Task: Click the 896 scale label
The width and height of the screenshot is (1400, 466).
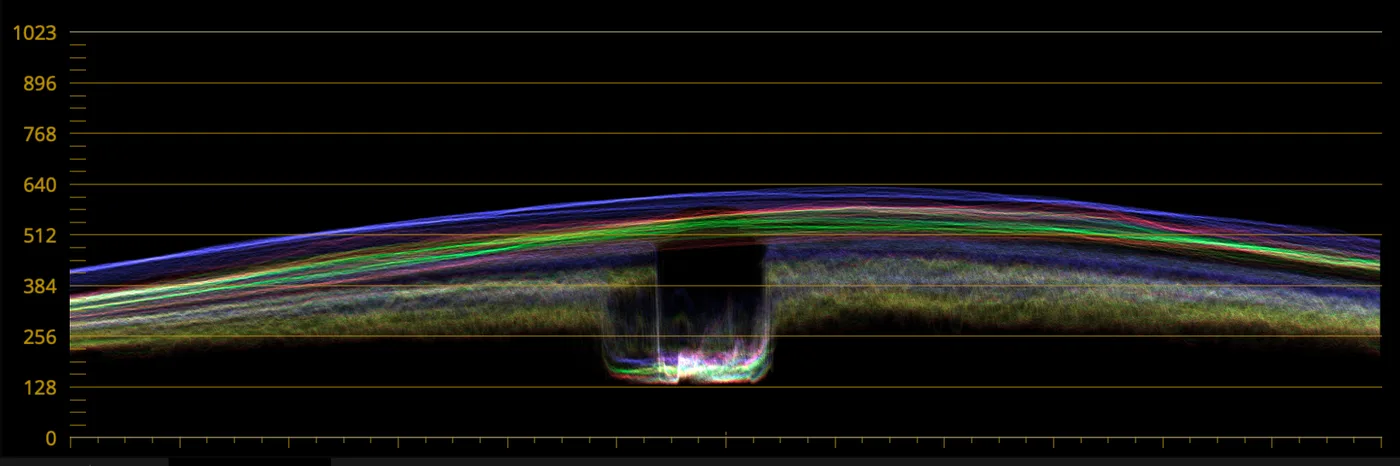Action: point(39,83)
